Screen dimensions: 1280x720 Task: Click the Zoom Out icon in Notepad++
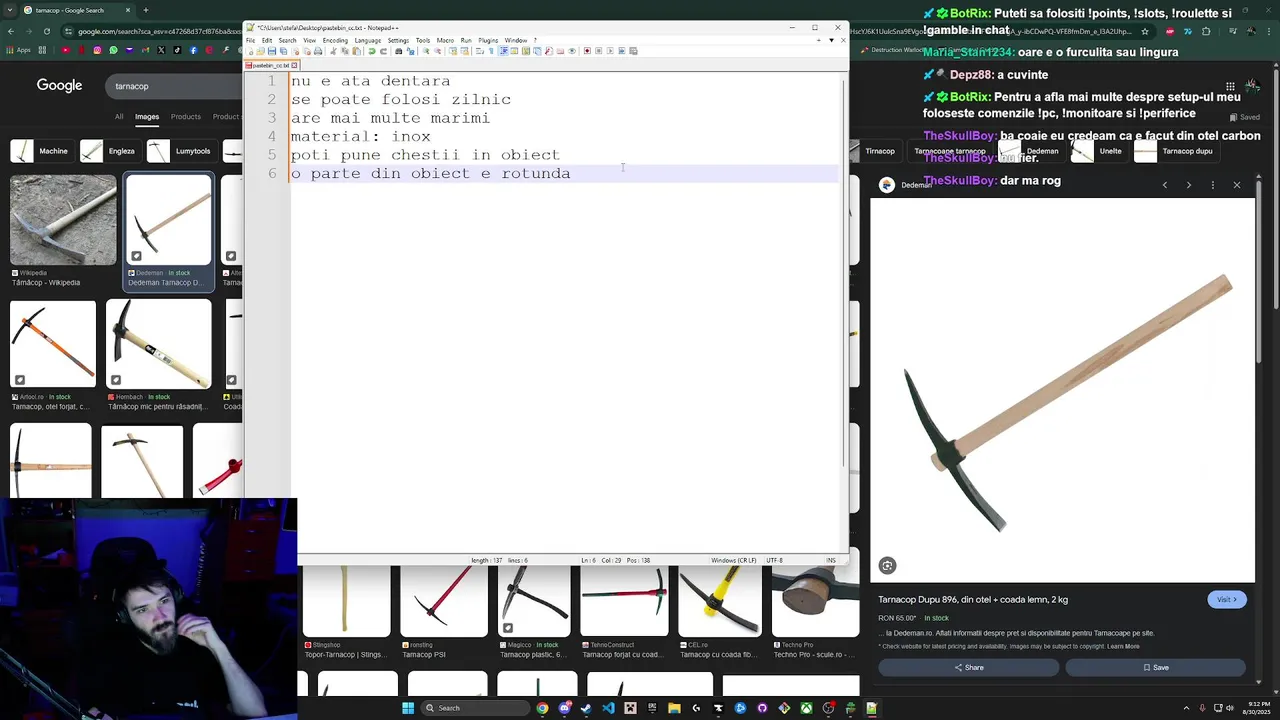point(437,50)
